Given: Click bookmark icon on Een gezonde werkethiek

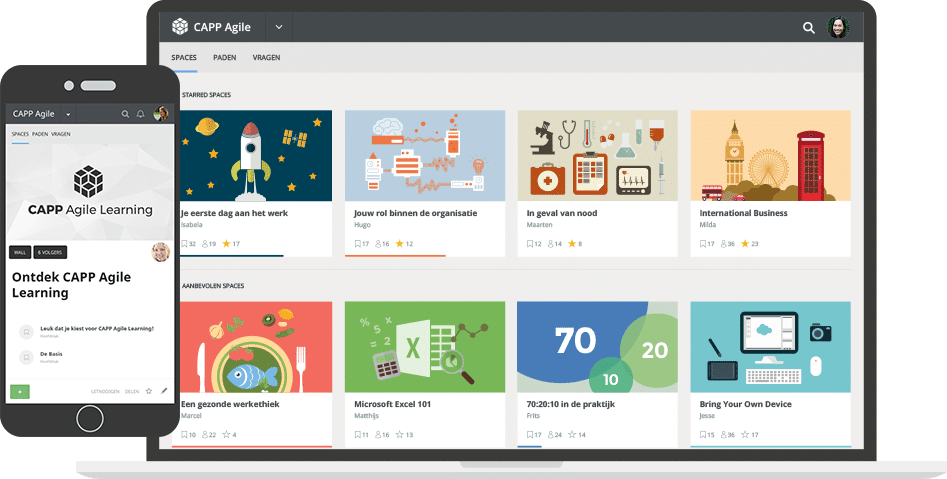Looking at the screenshot, I should click(x=184, y=435).
